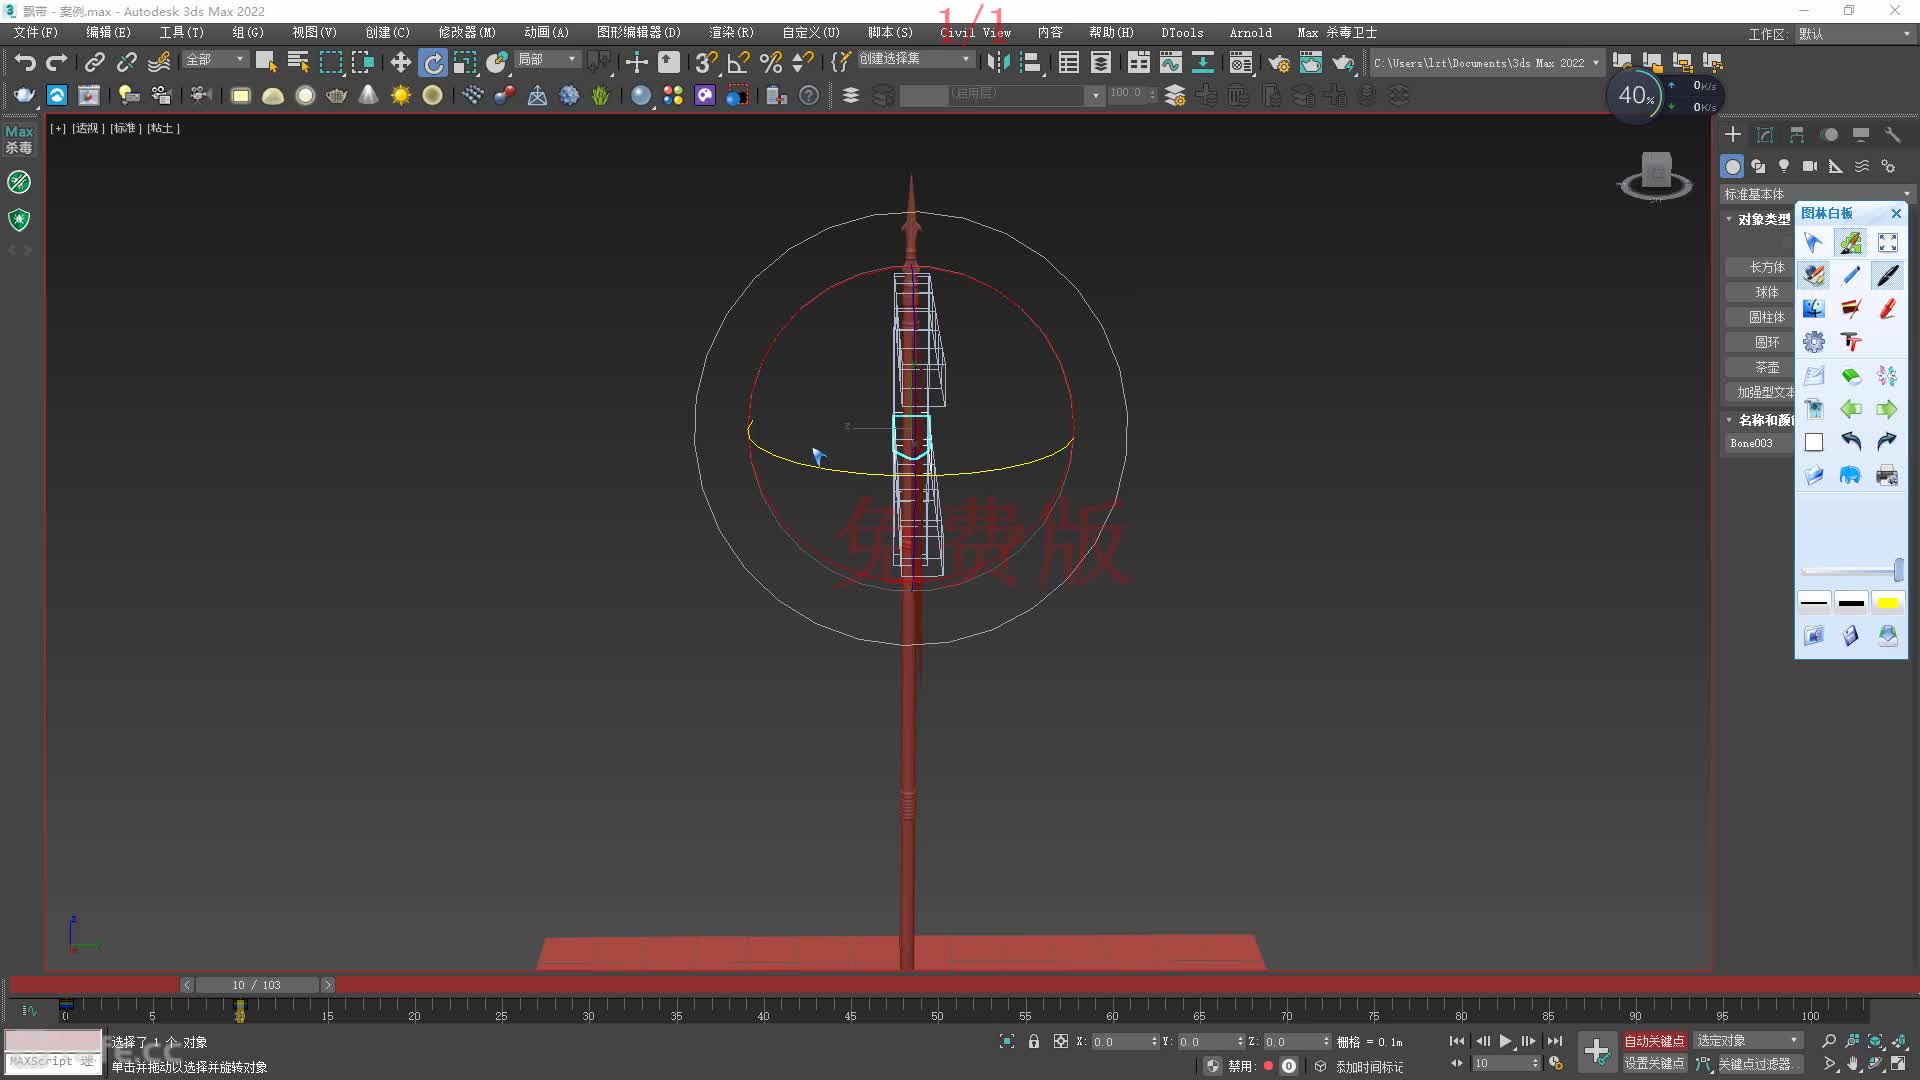Activate the Select Object tool
Screen dimensions: 1920x1080
coord(266,62)
